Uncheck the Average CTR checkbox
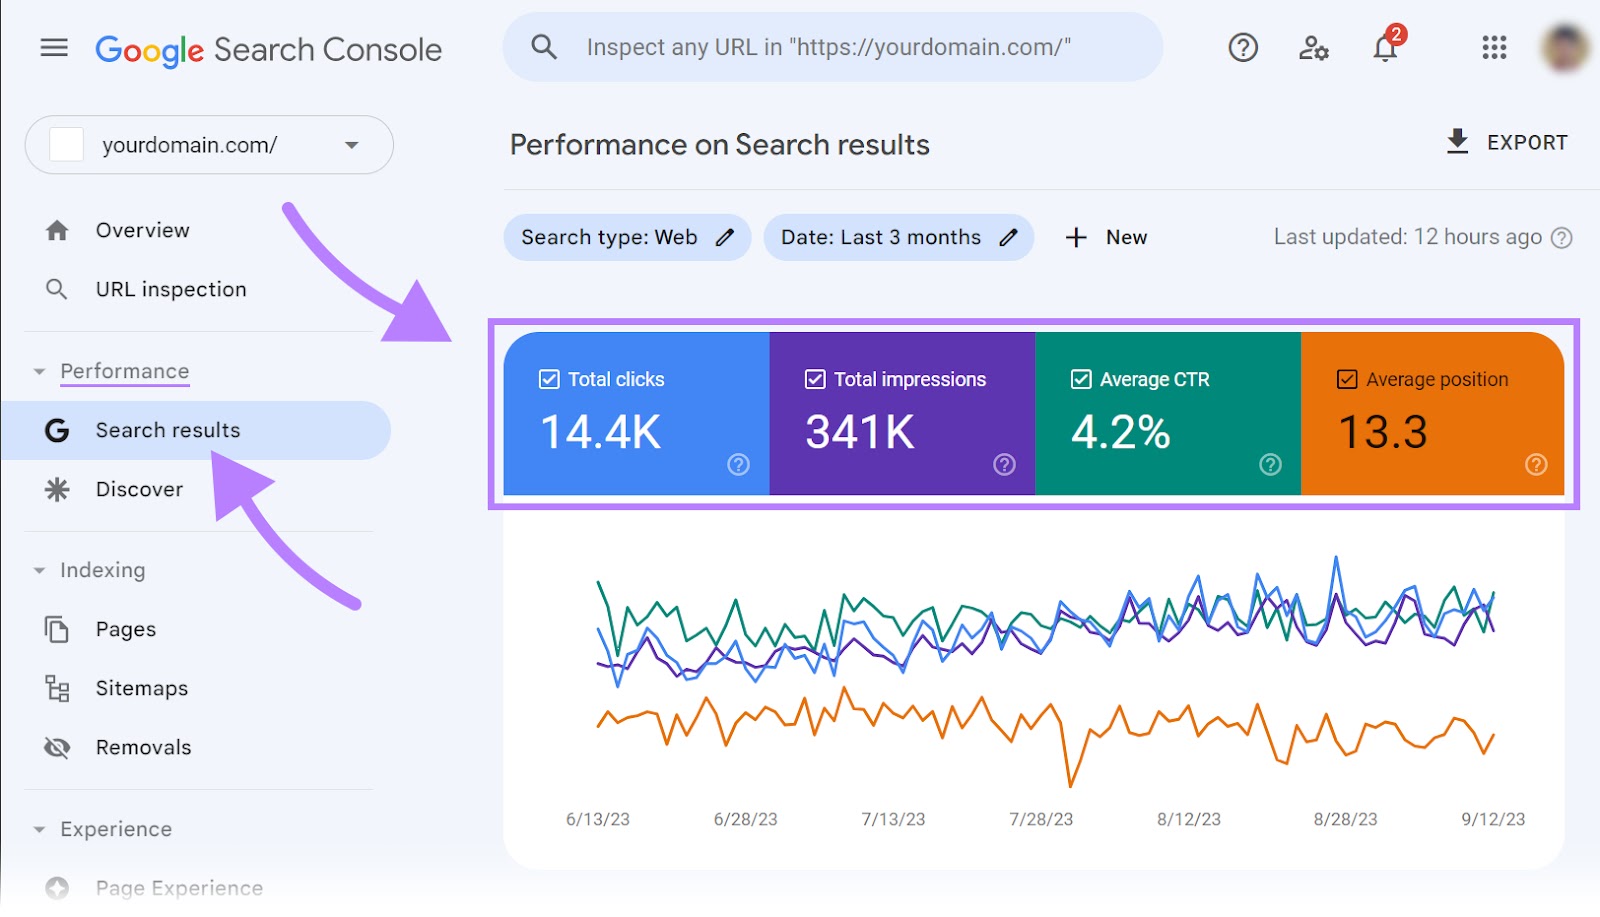This screenshot has height=917, width=1600. (x=1080, y=378)
